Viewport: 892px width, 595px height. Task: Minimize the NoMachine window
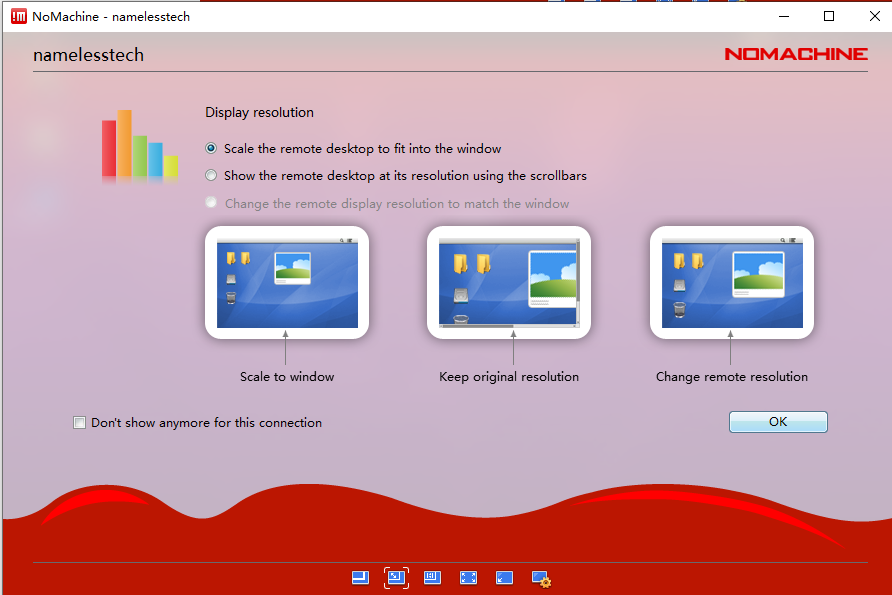[784, 16]
